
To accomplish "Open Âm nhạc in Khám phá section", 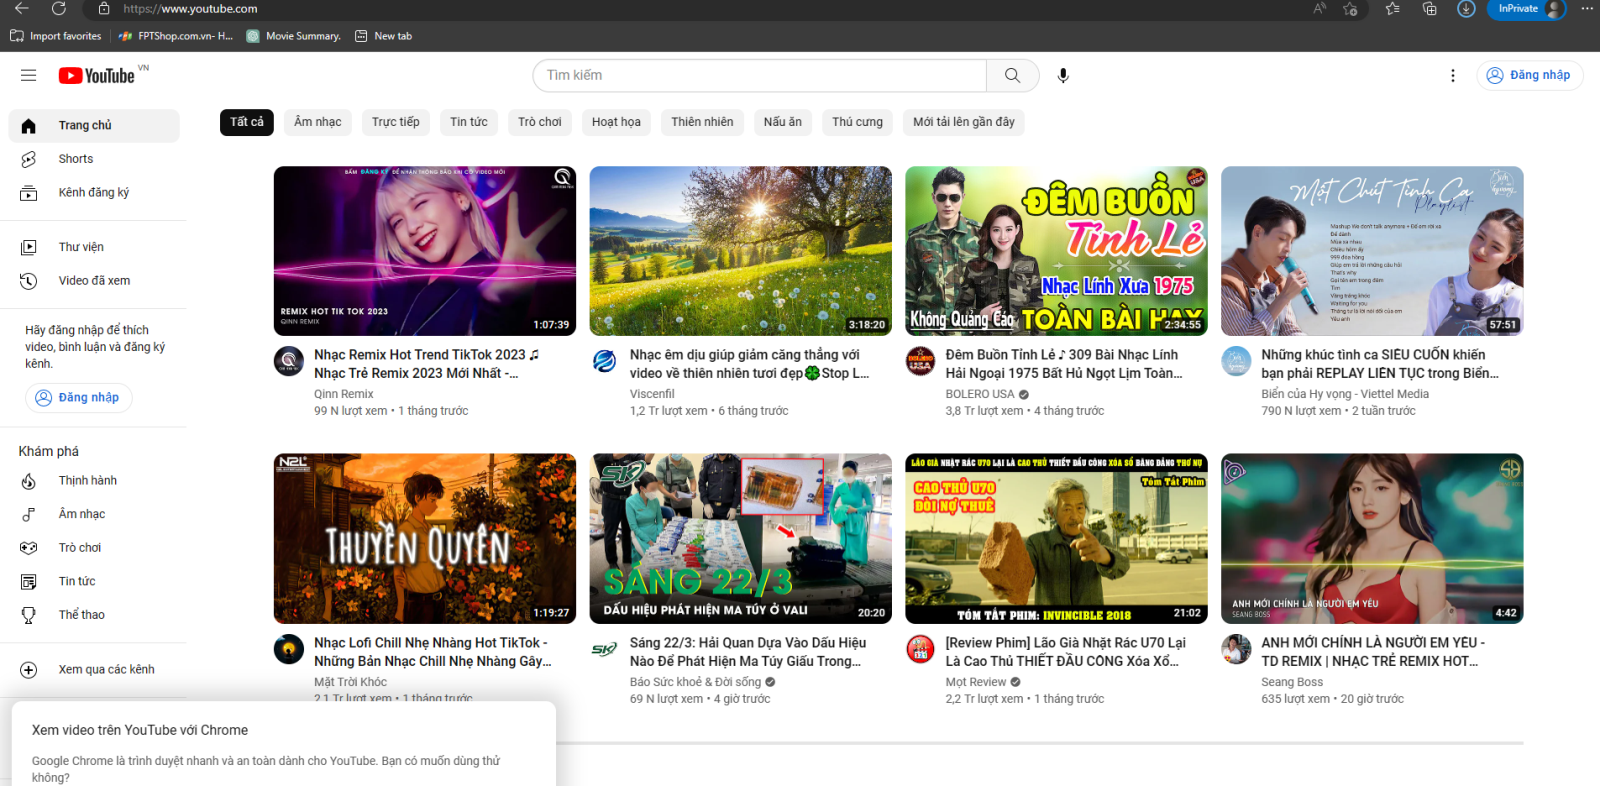I will pos(94,514).
